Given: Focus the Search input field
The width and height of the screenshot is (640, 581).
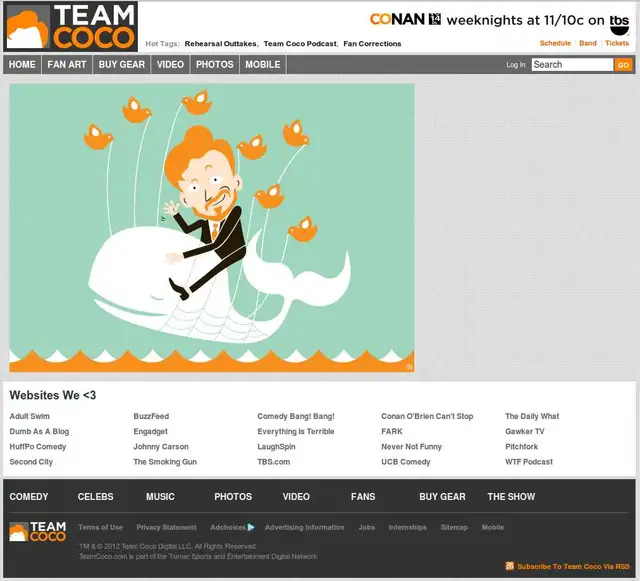Looking at the screenshot, I should click(572, 65).
